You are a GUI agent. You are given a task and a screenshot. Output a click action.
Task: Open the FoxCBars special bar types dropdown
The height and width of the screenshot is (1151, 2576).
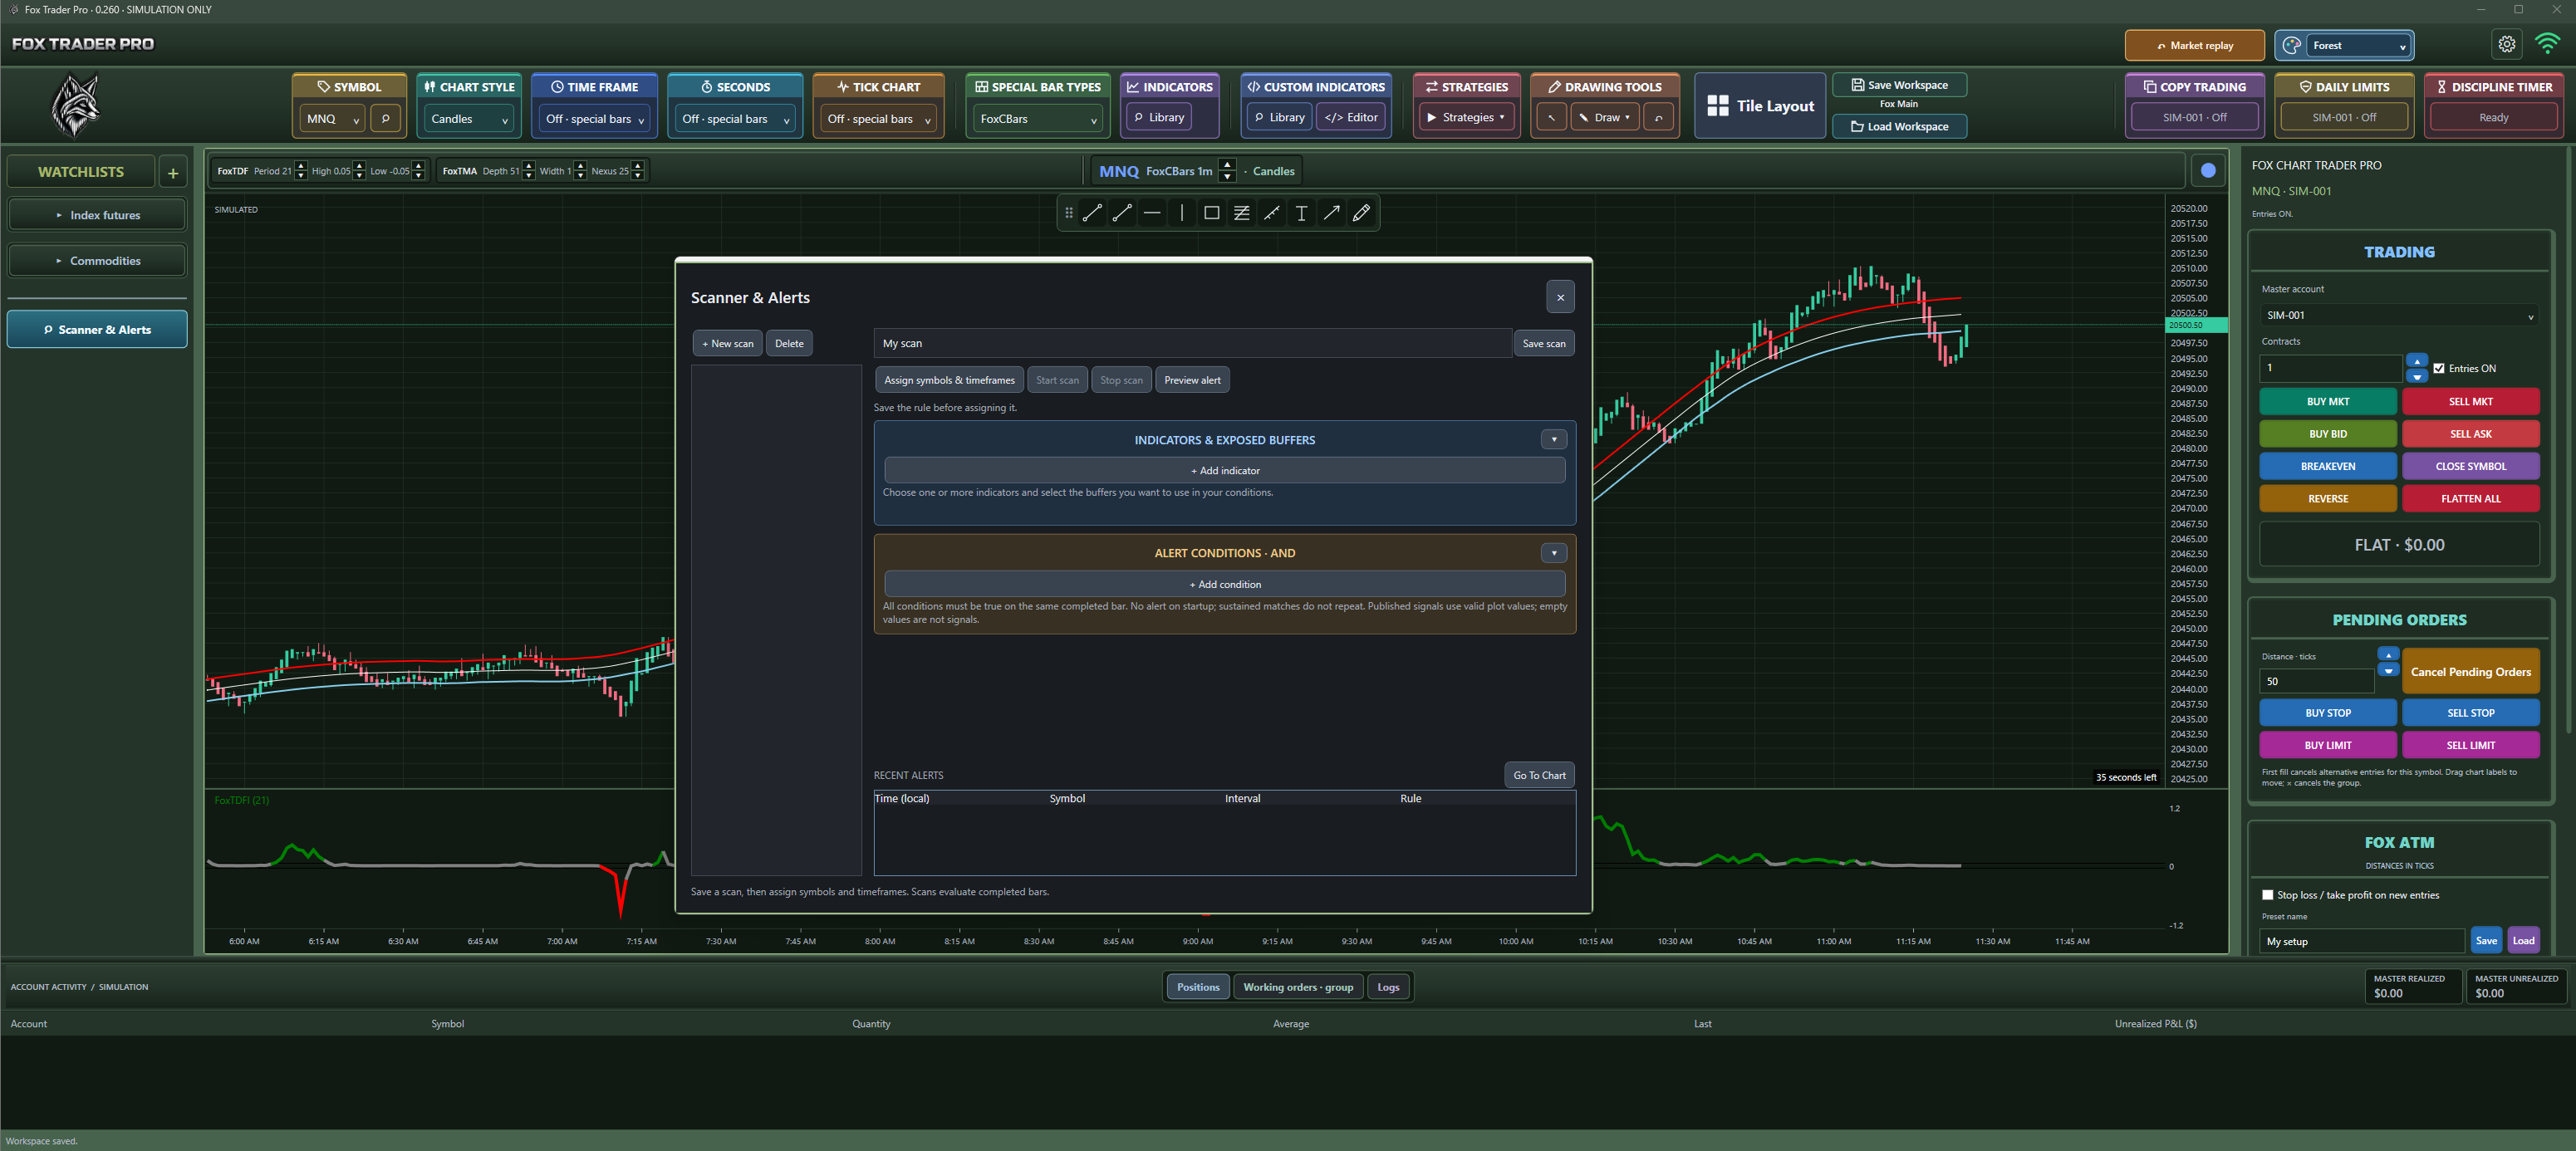point(1038,118)
